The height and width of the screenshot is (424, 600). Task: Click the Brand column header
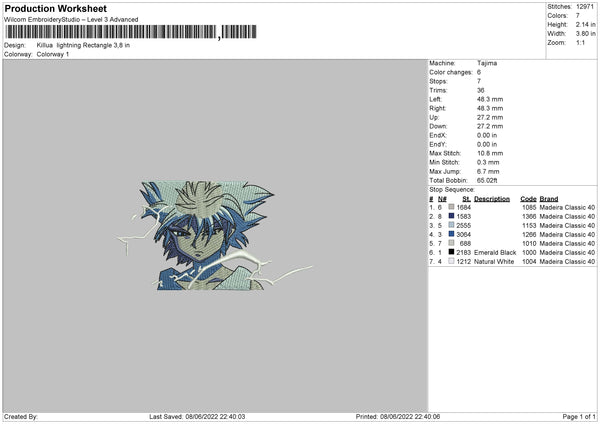pos(549,199)
